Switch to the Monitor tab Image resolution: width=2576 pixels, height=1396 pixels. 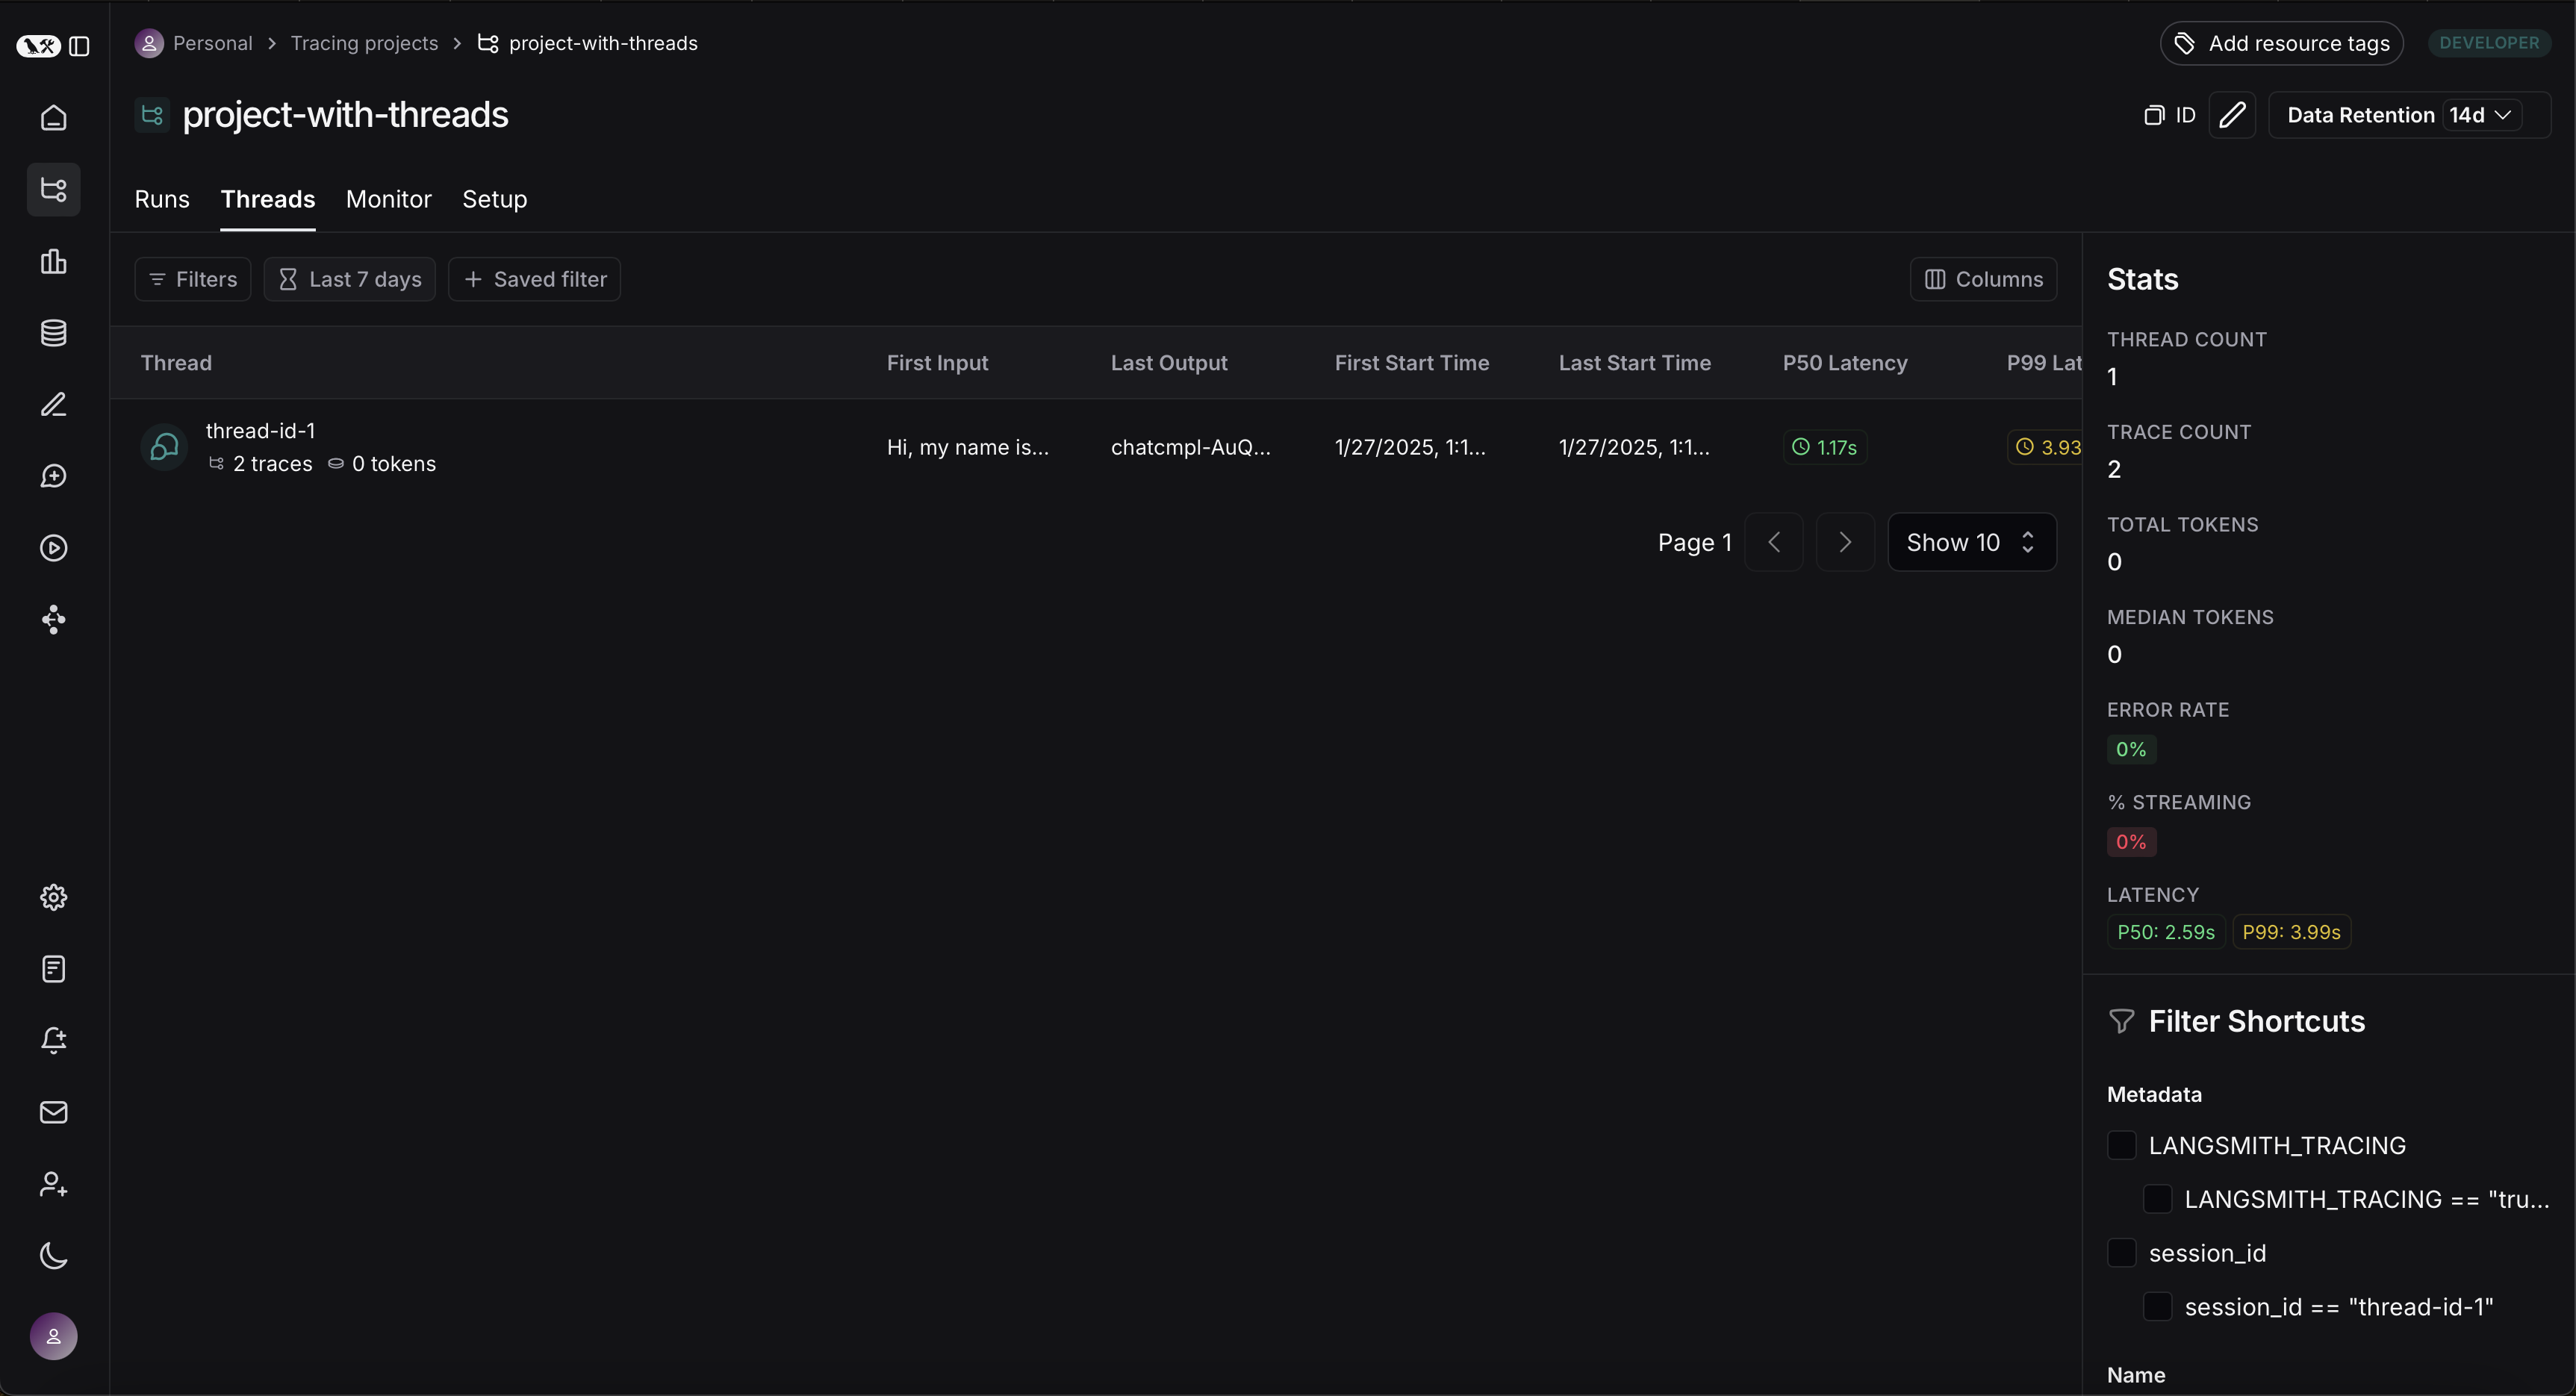pos(388,199)
